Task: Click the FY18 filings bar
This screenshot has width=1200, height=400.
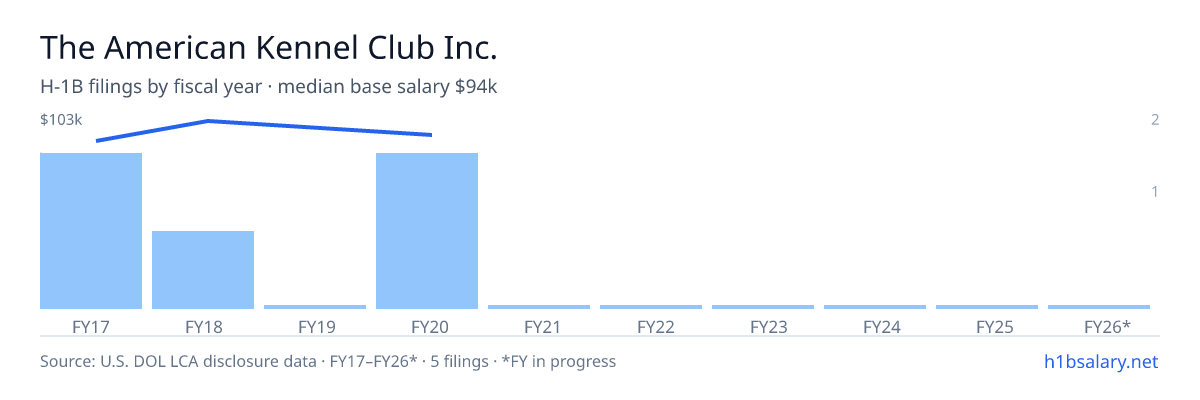Action: point(203,270)
